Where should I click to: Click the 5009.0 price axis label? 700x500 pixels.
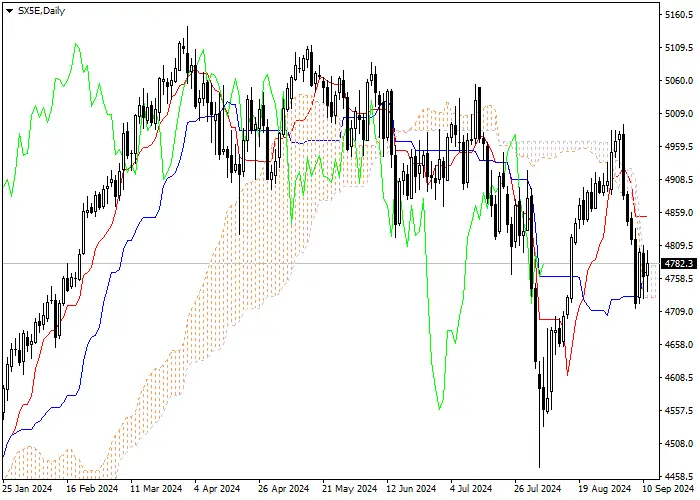click(679, 113)
